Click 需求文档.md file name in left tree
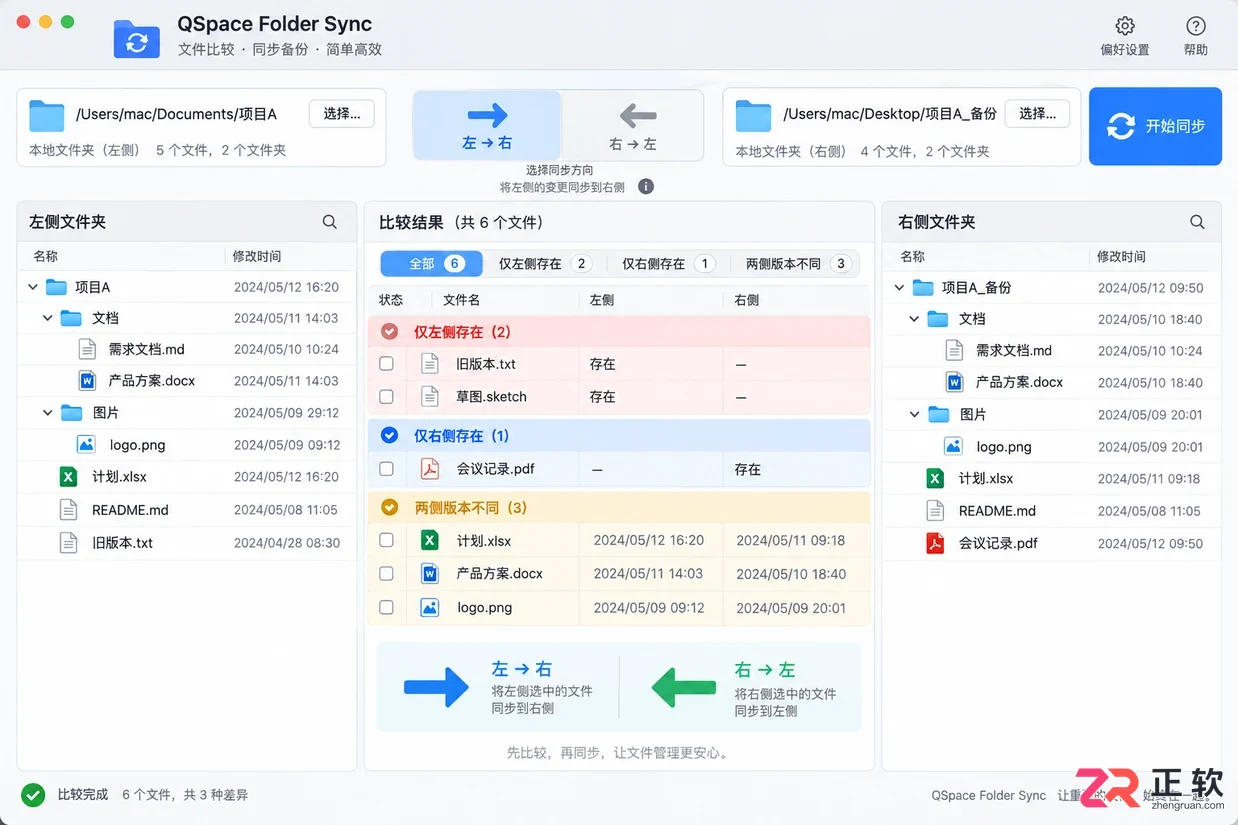 point(146,349)
